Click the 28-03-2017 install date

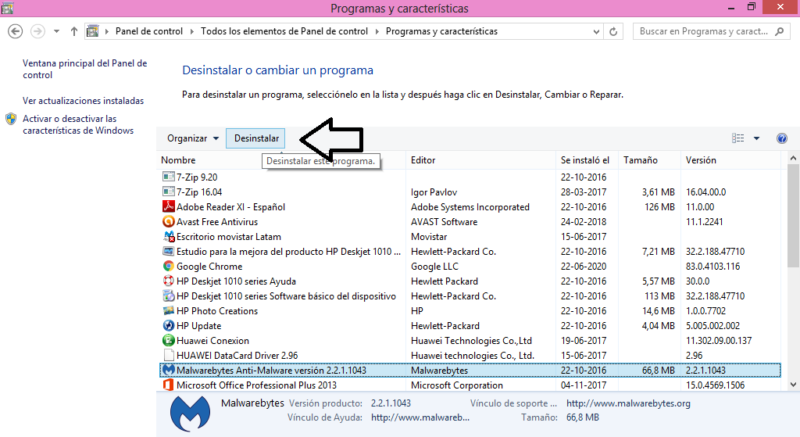click(583, 192)
